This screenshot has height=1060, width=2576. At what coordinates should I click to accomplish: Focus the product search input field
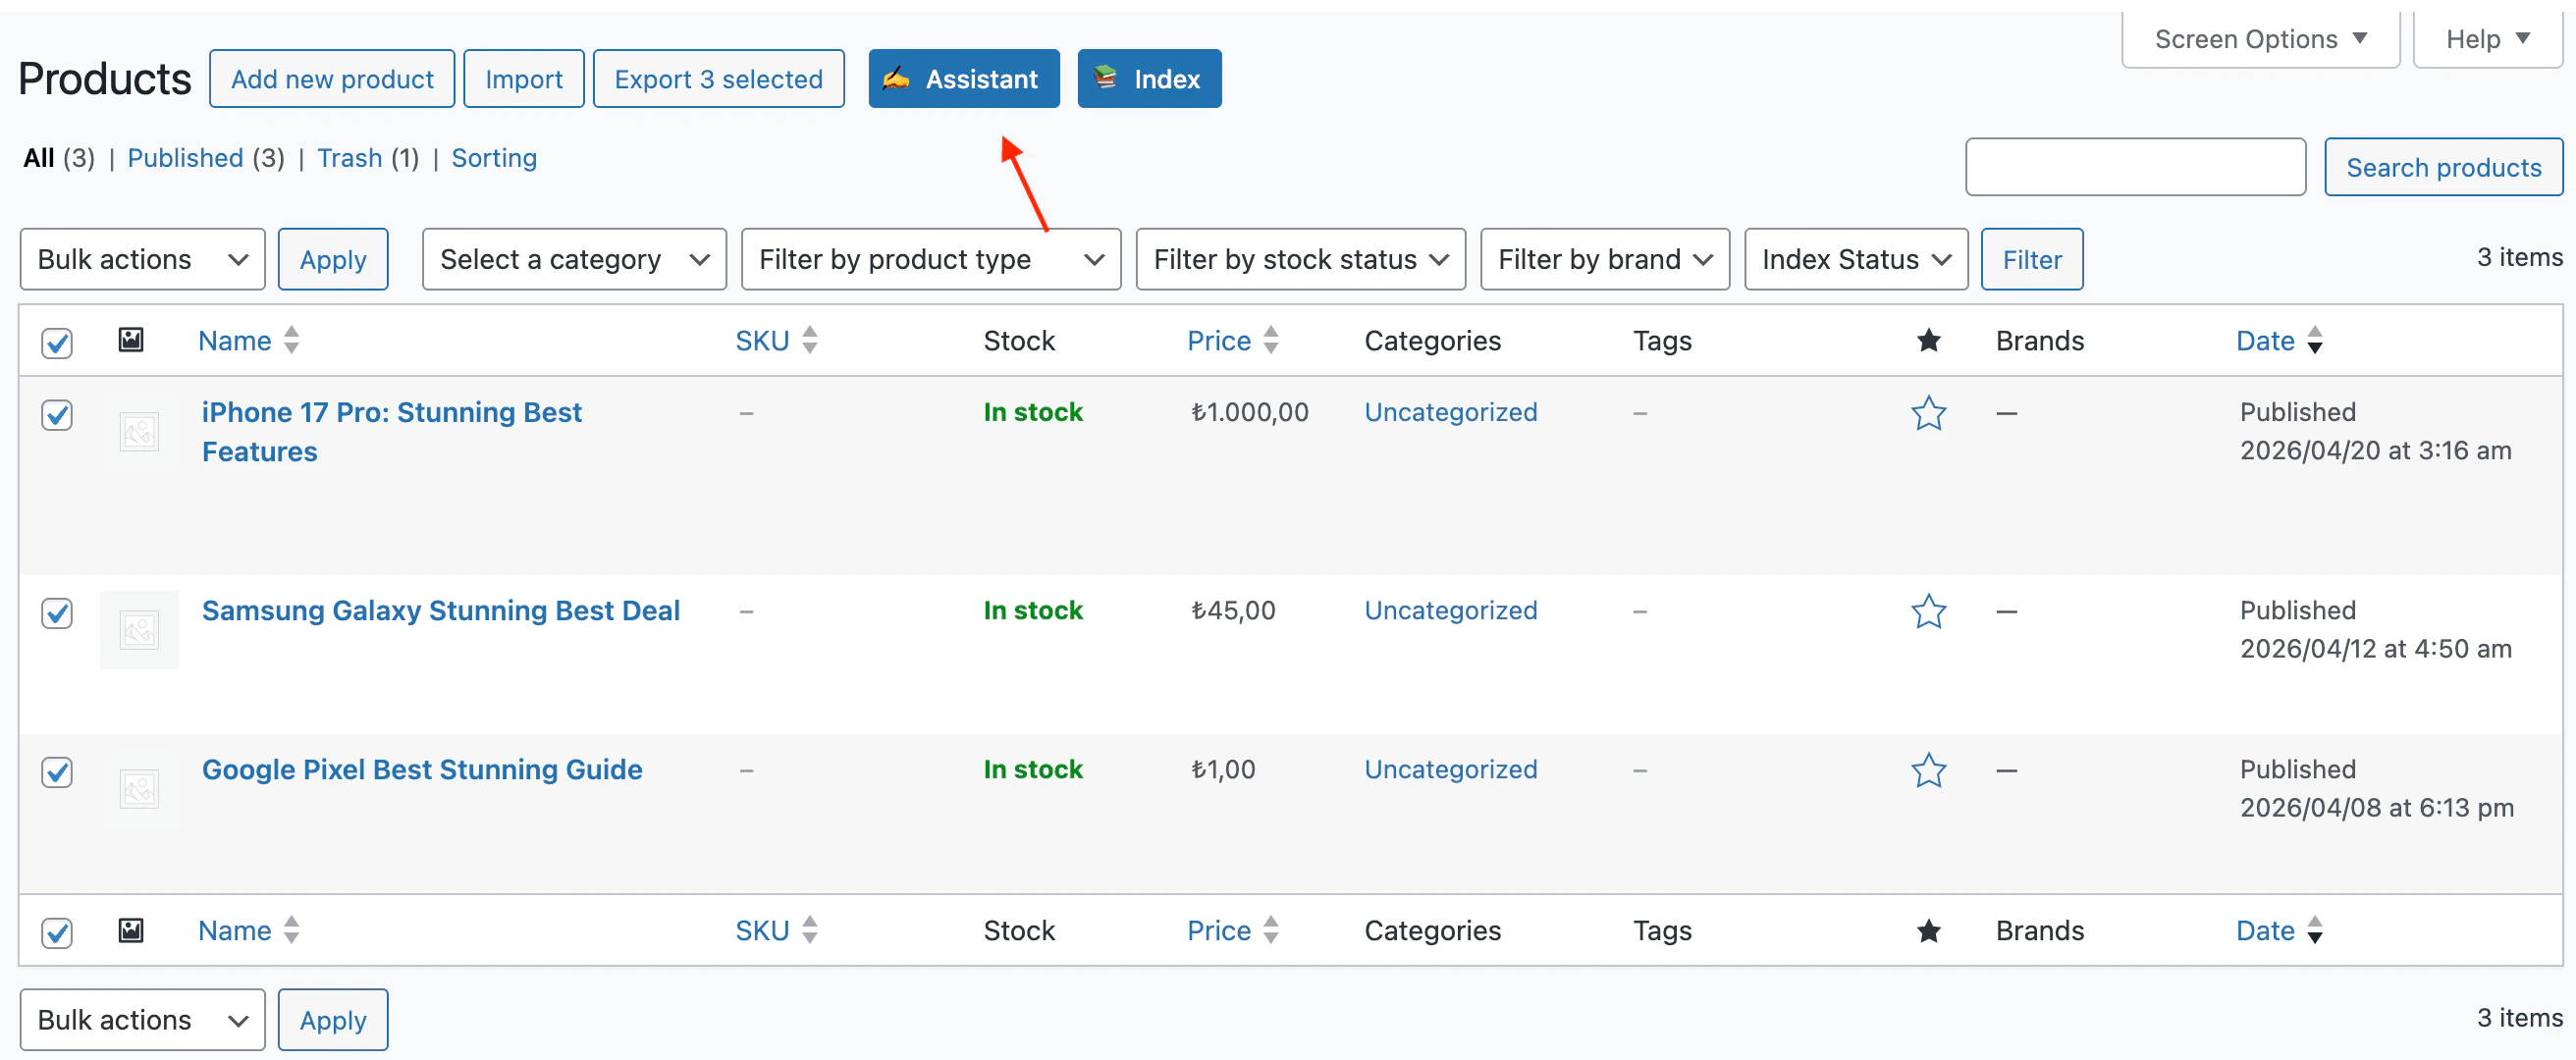(x=2135, y=167)
